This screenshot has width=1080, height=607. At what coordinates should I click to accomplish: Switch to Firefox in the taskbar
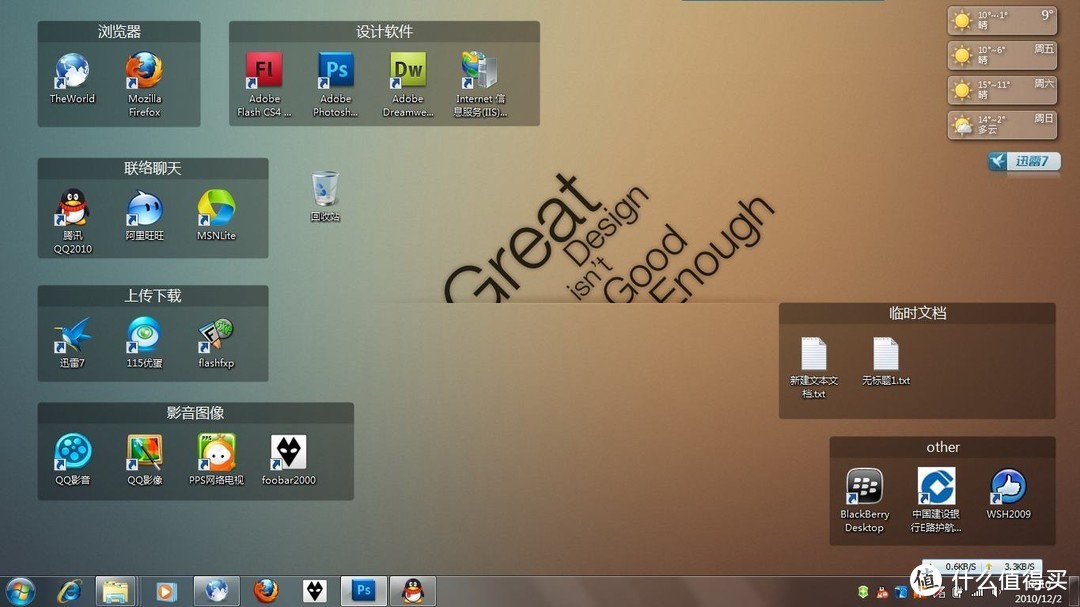coord(266,591)
